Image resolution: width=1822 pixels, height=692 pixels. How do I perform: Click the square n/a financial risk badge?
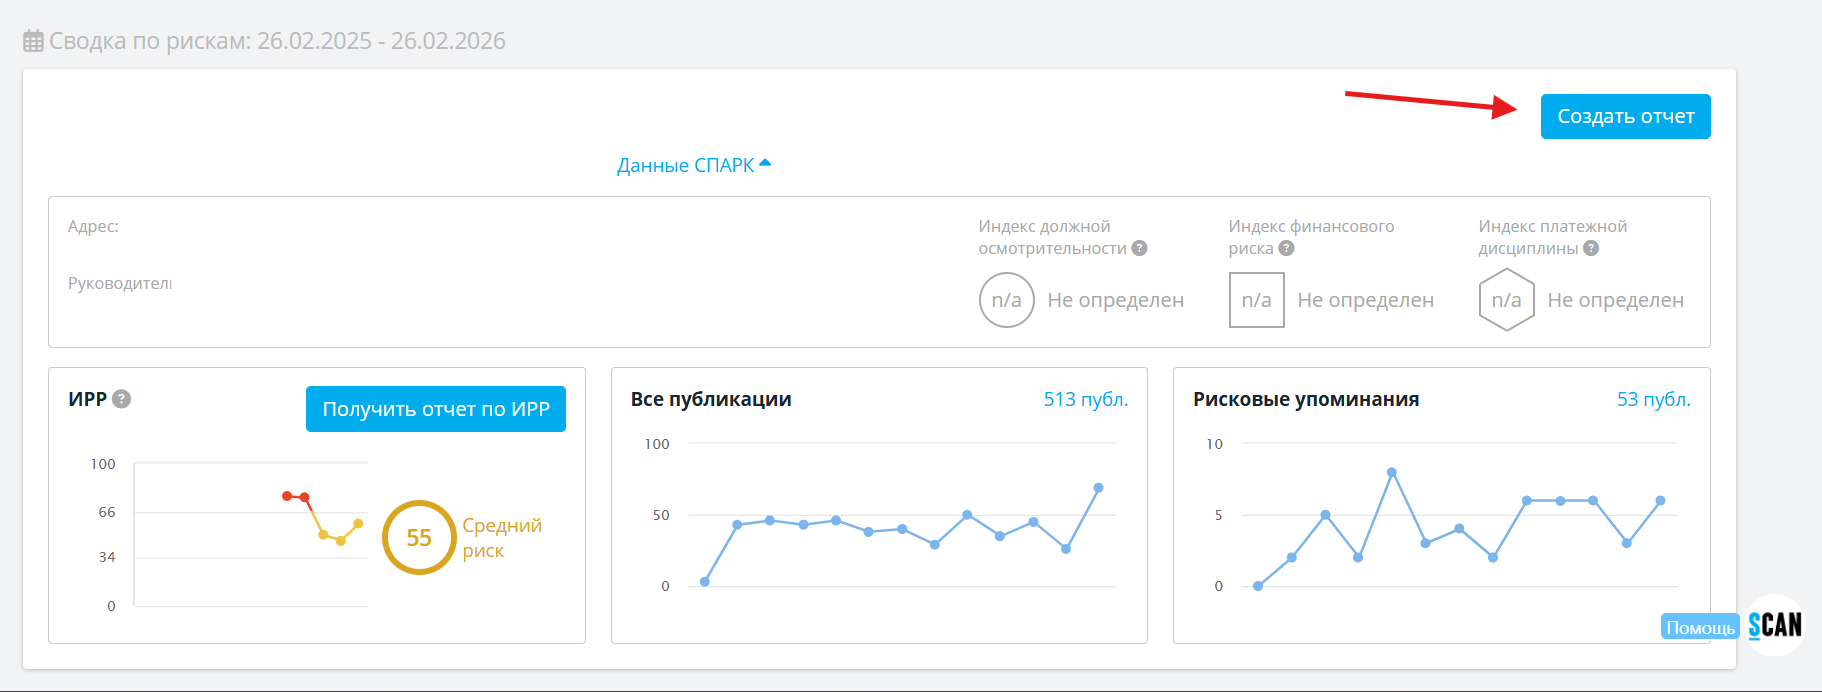coord(1256,300)
